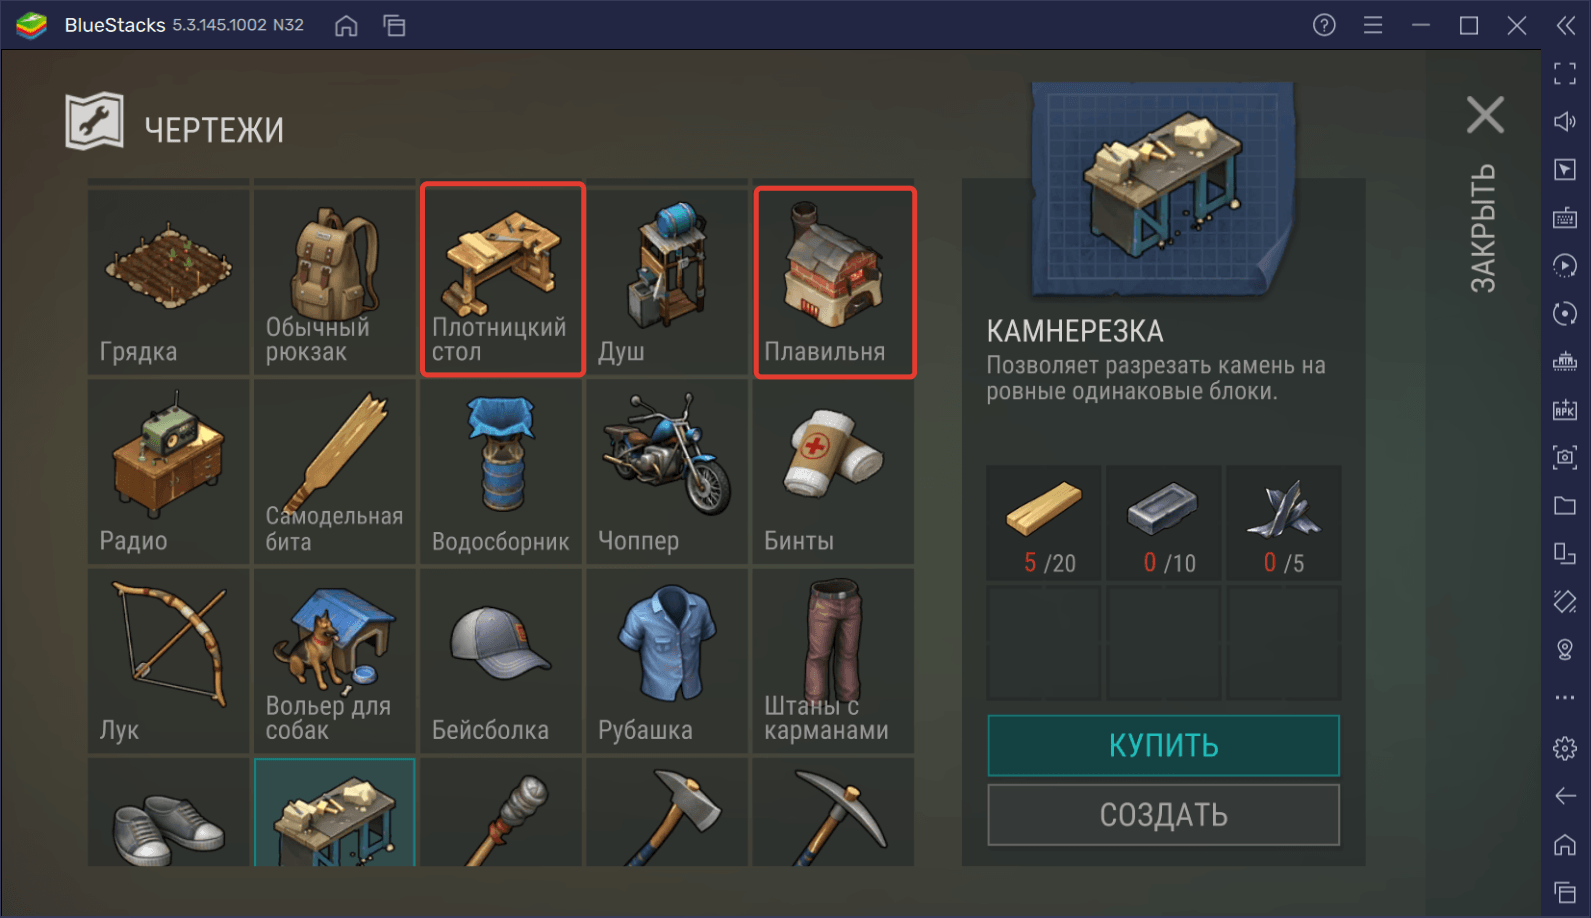1591x918 pixels.
Task: Select the Плотницкий стол blueprint
Action: point(502,280)
